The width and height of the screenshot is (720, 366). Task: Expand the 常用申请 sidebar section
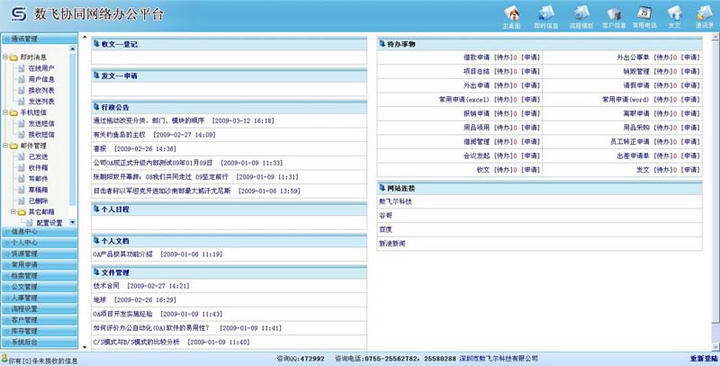click(39, 265)
